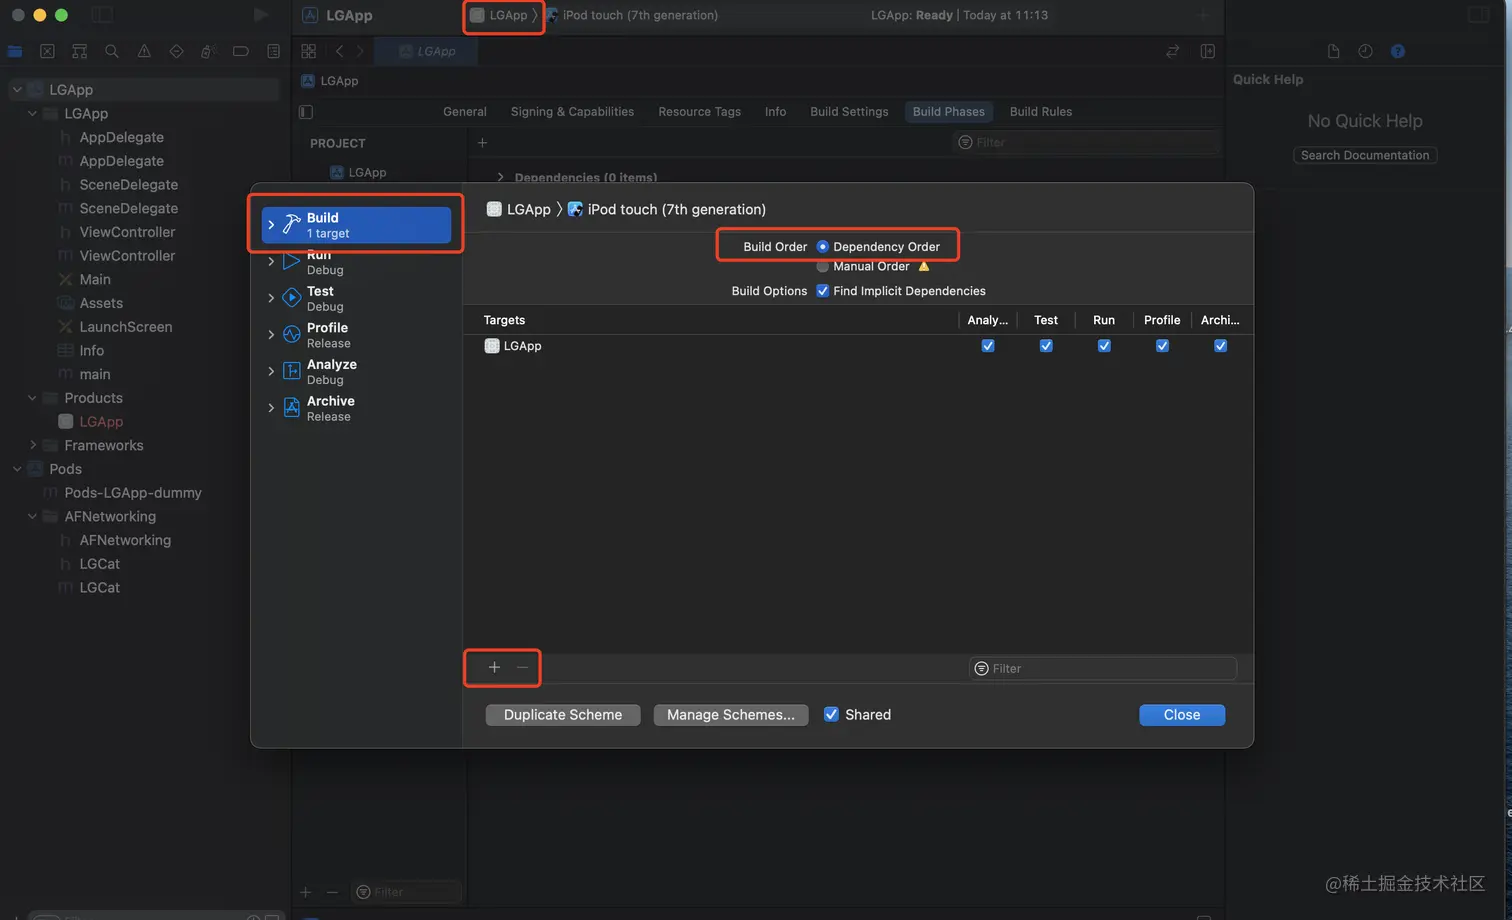Uncheck Archive for the LGApp target

[1220, 346]
